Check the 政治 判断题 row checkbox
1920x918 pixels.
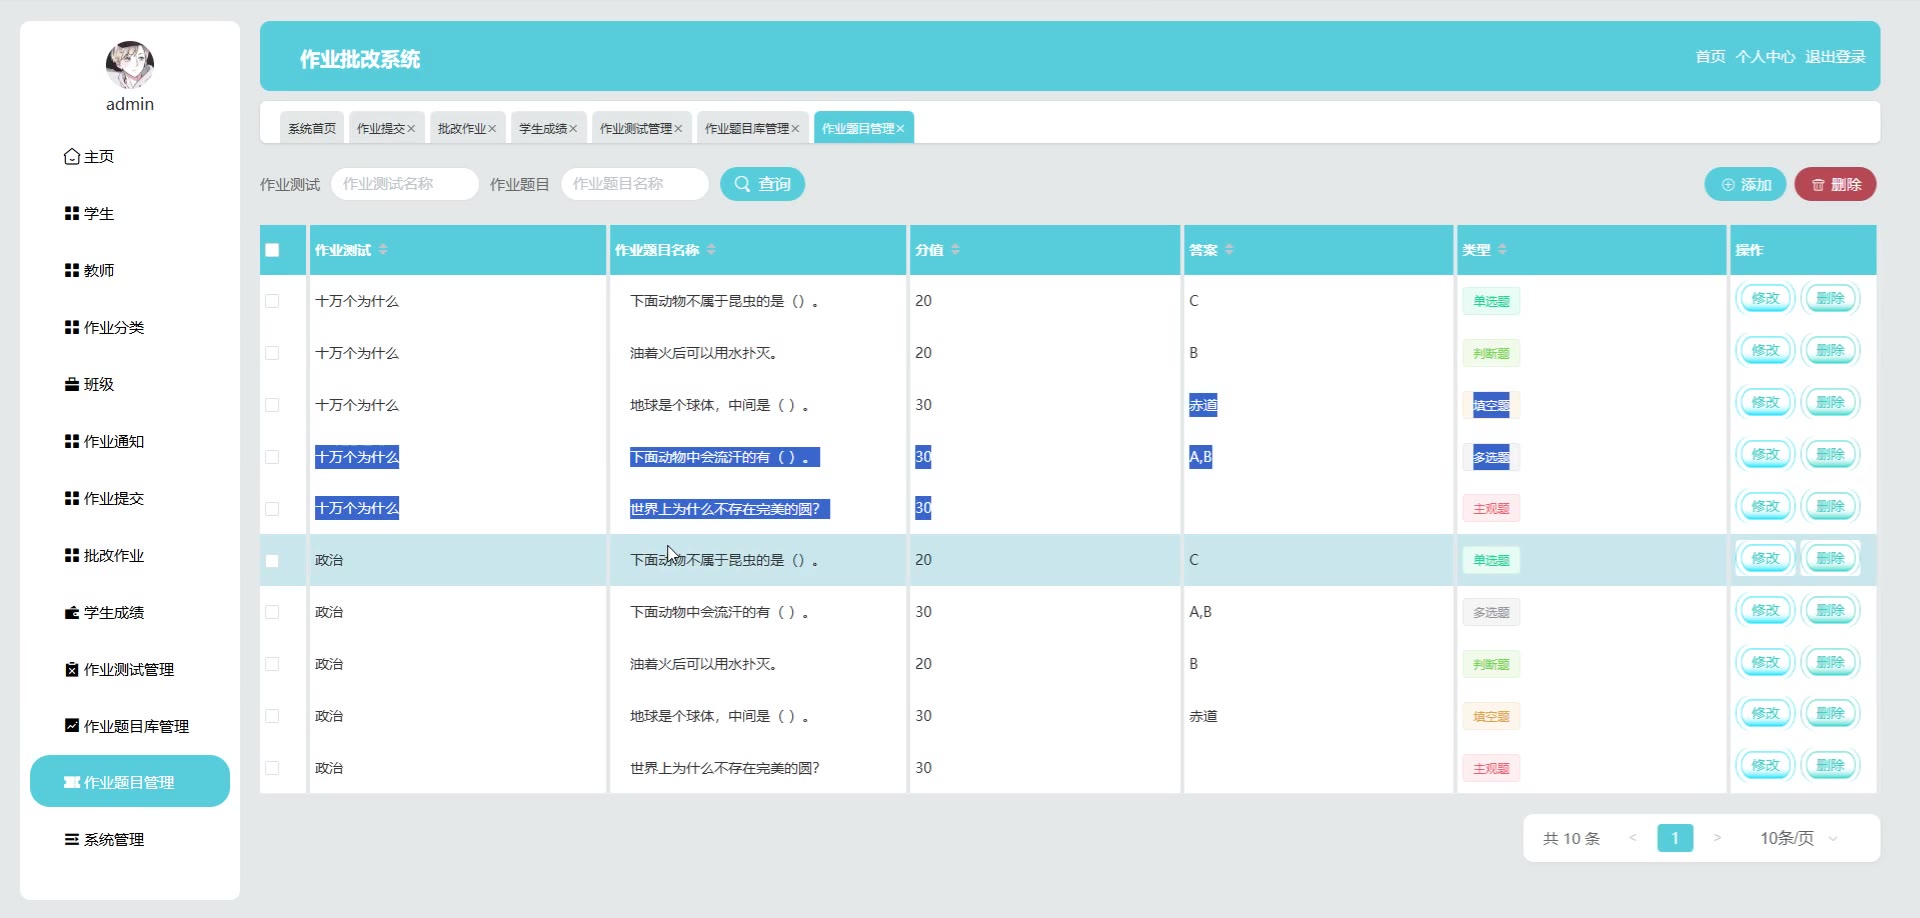click(x=272, y=664)
